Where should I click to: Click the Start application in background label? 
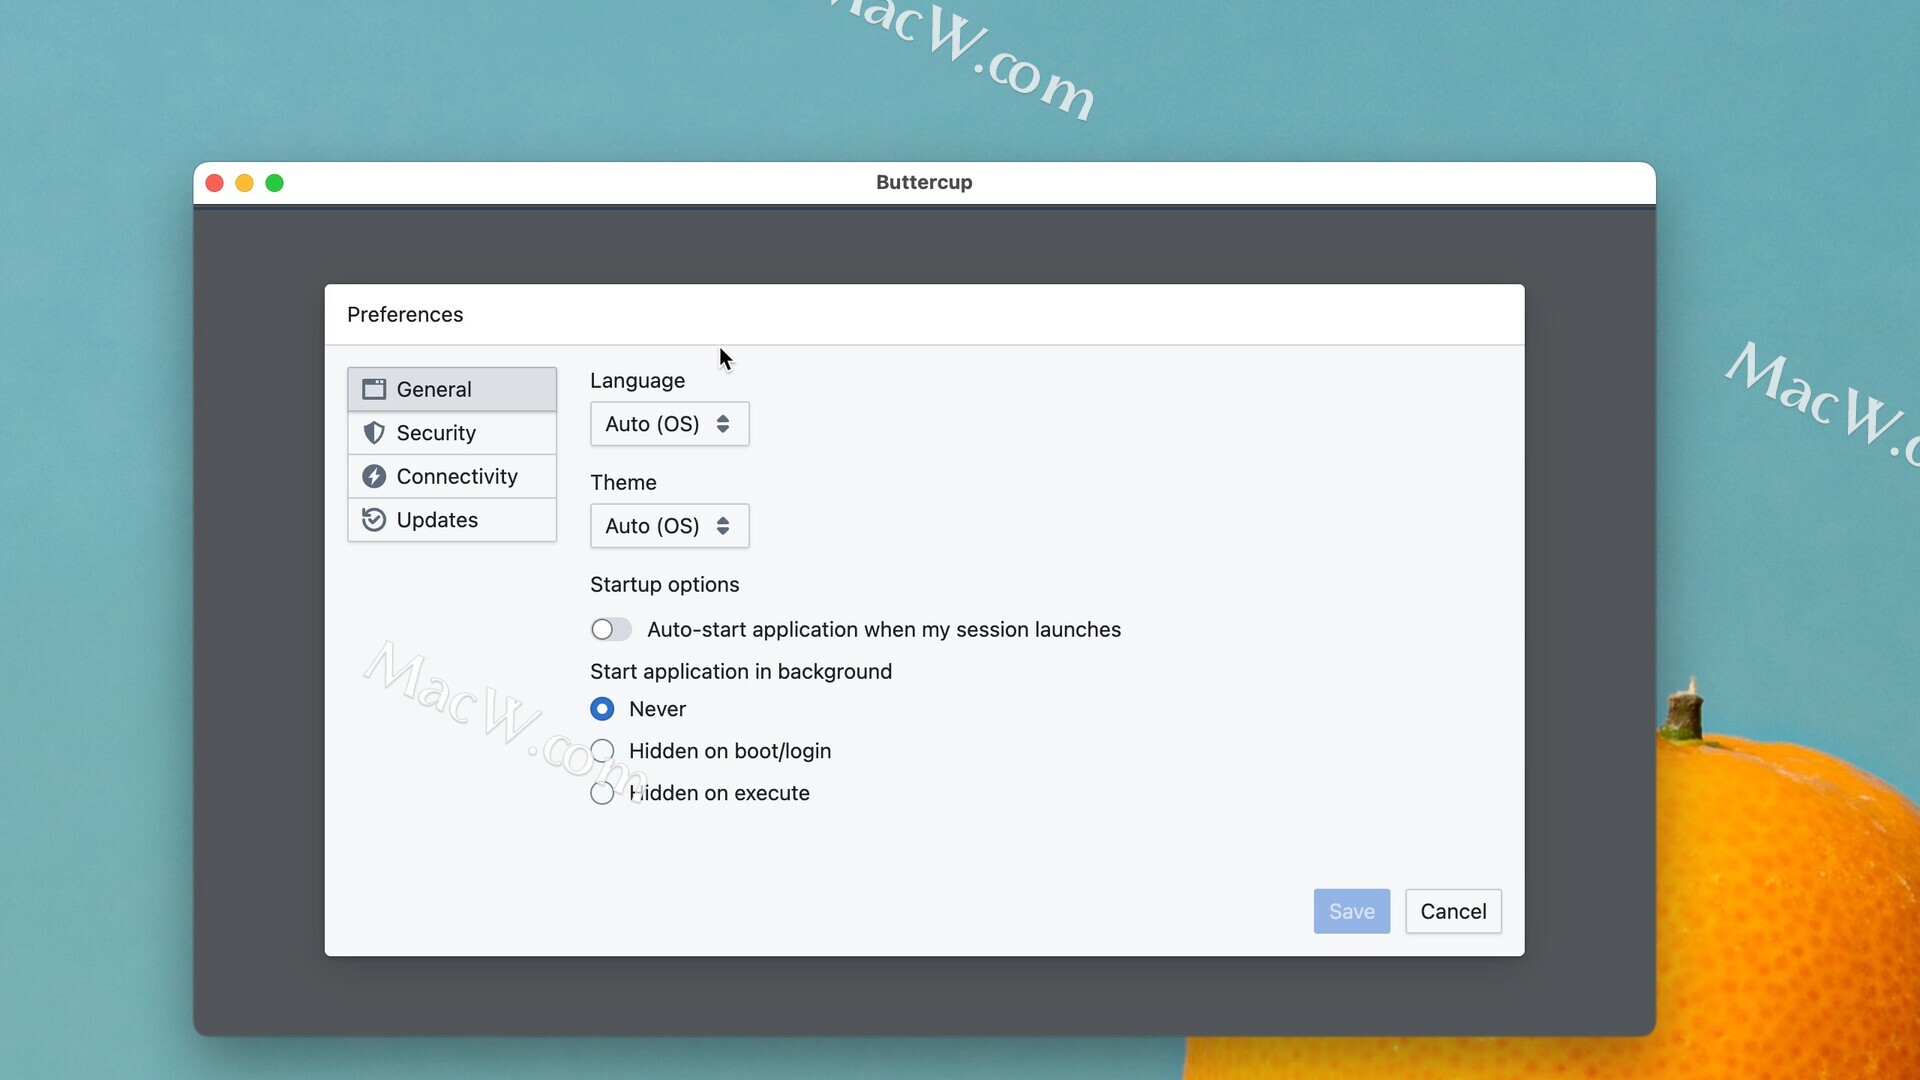tap(741, 672)
